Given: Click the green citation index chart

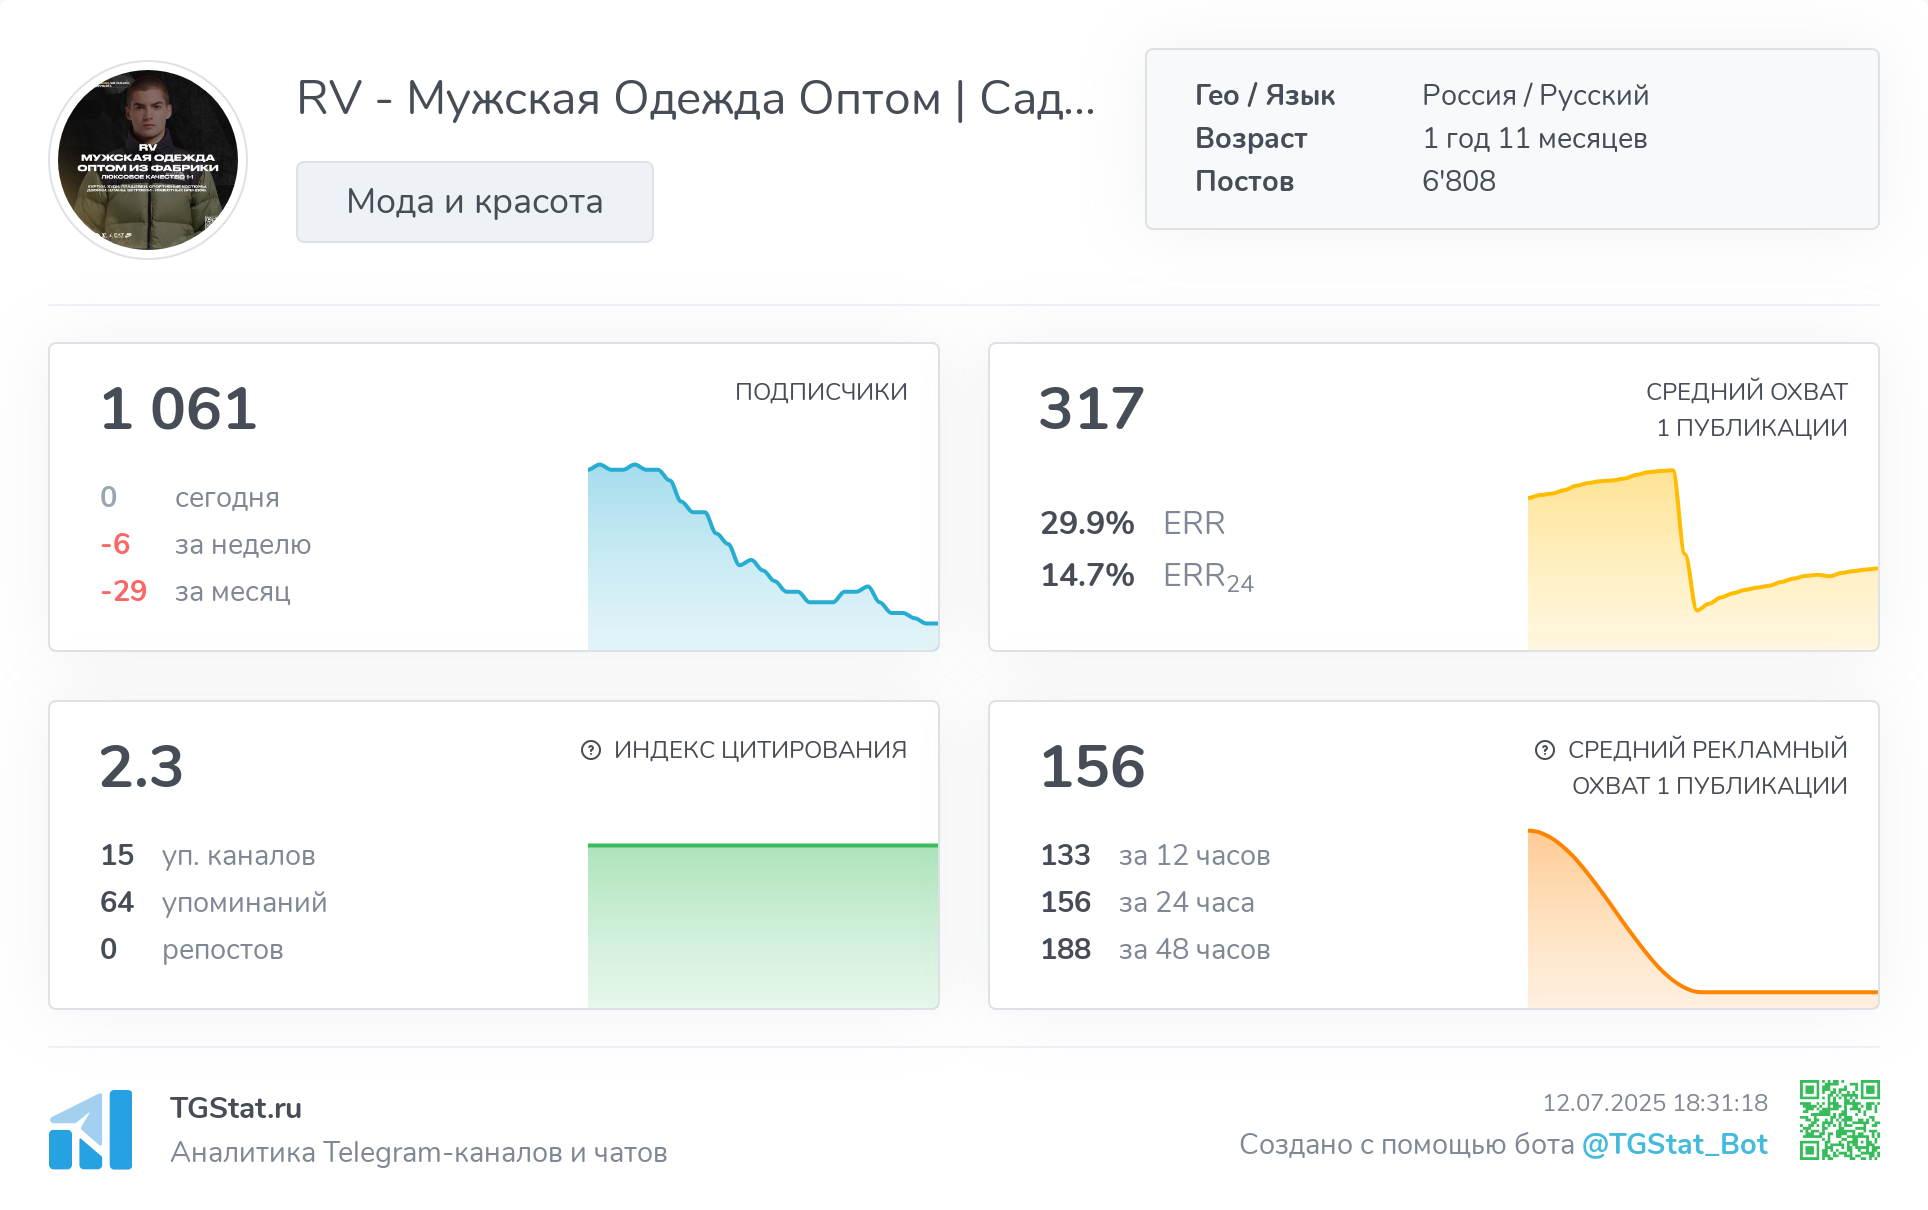Looking at the screenshot, I should [x=763, y=926].
